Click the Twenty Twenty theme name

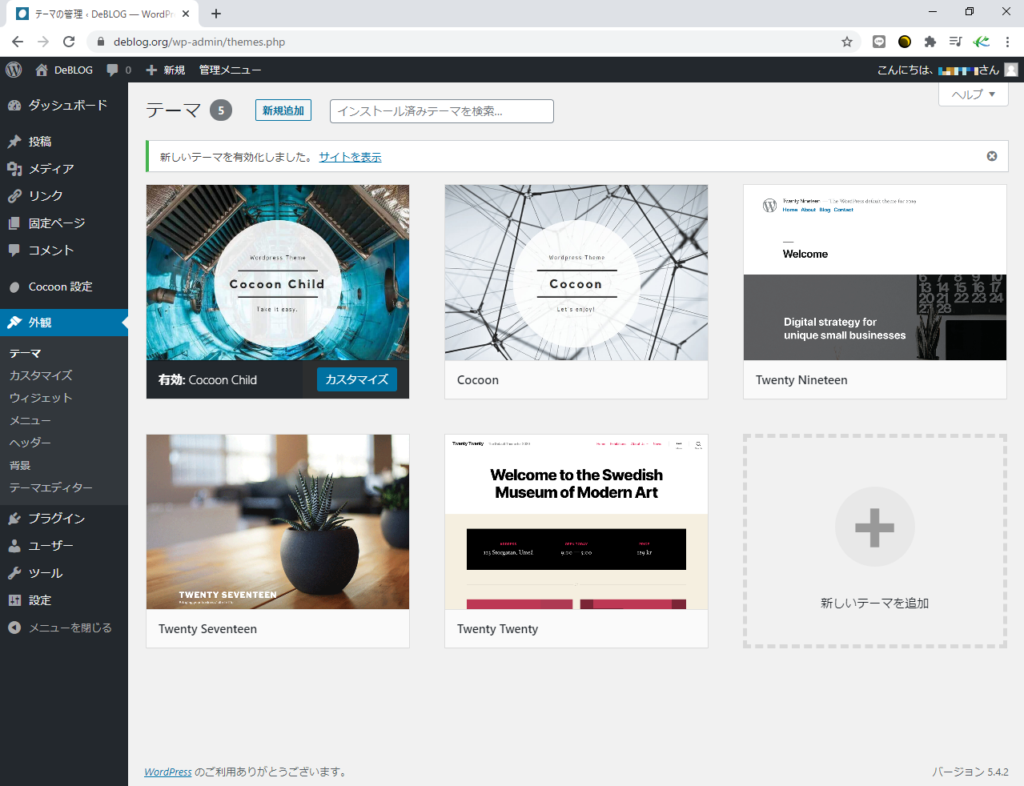[498, 629]
